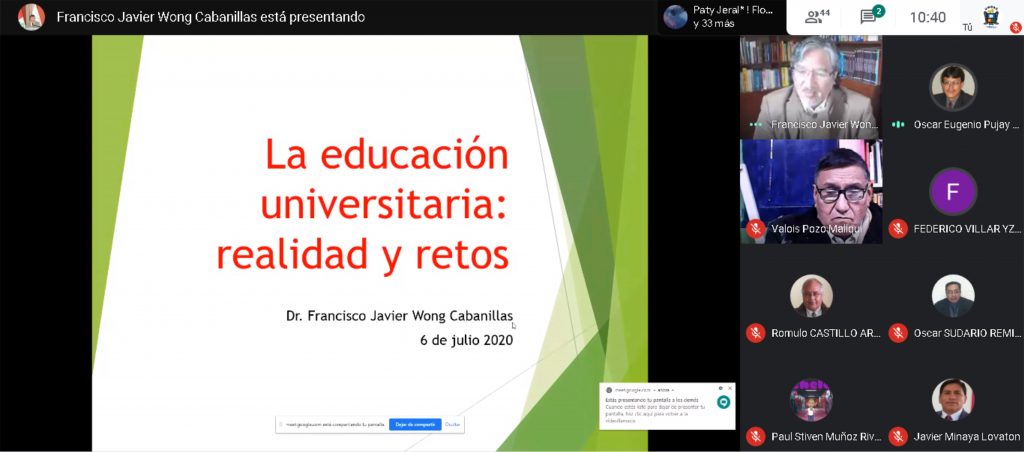
Task: Click Oscar Sudario Remi's profile picture
Action: 953,296
